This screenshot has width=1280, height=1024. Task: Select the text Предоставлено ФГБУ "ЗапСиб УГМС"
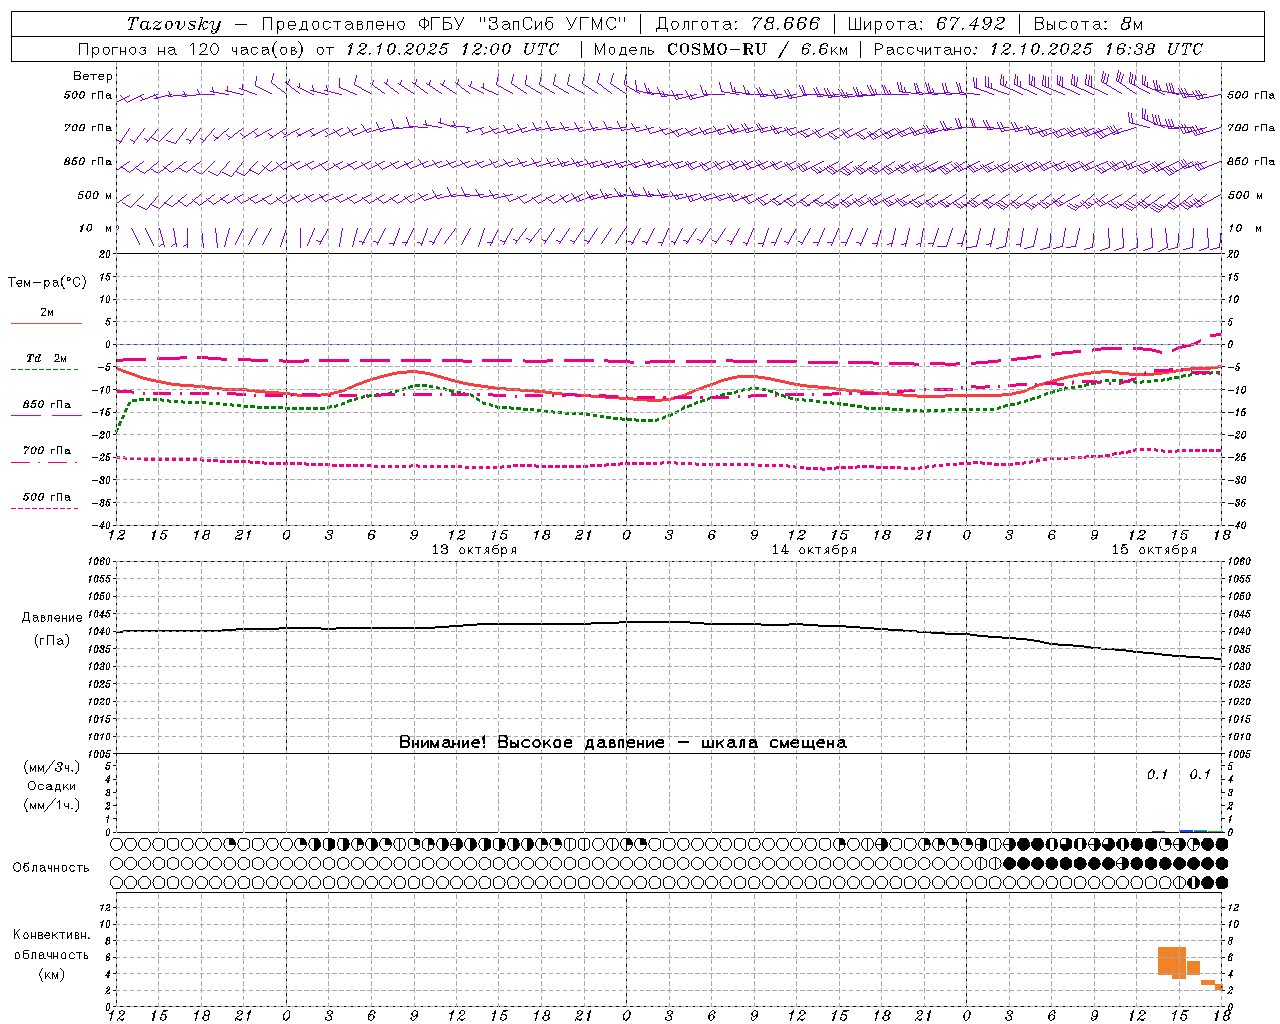tap(443, 24)
